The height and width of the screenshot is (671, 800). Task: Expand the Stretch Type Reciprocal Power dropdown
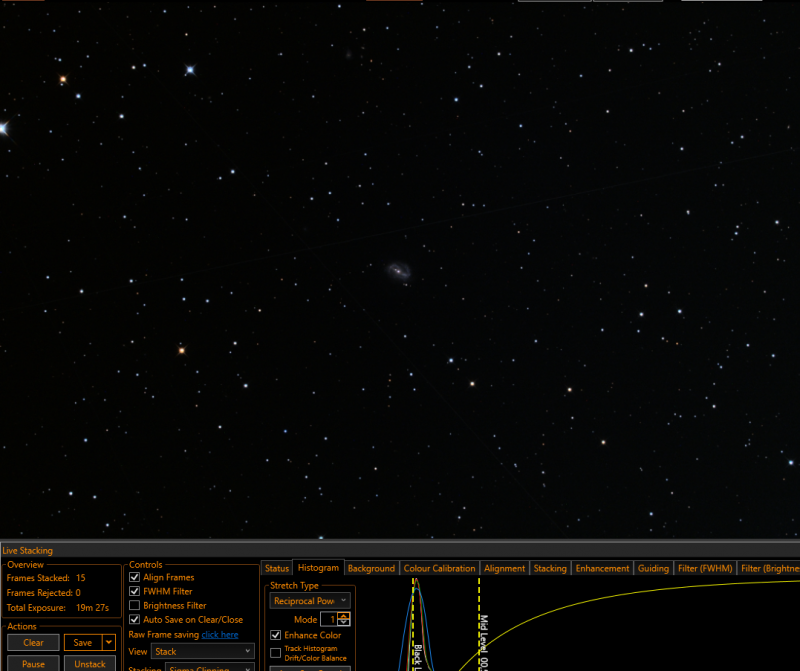click(x=310, y=601)
